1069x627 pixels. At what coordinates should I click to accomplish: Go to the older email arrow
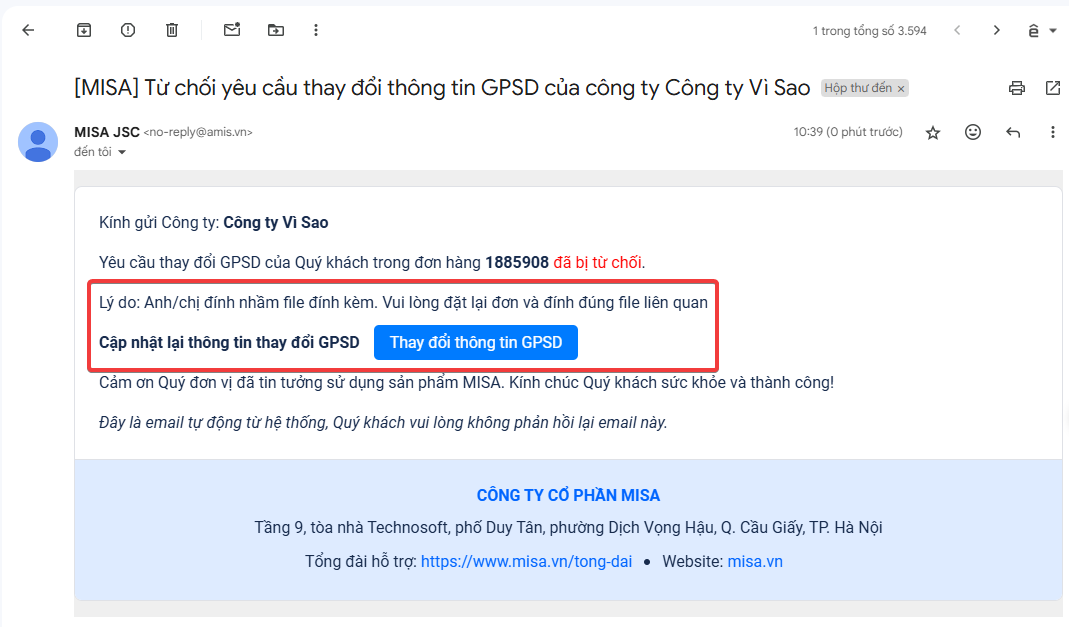(997, 30)
